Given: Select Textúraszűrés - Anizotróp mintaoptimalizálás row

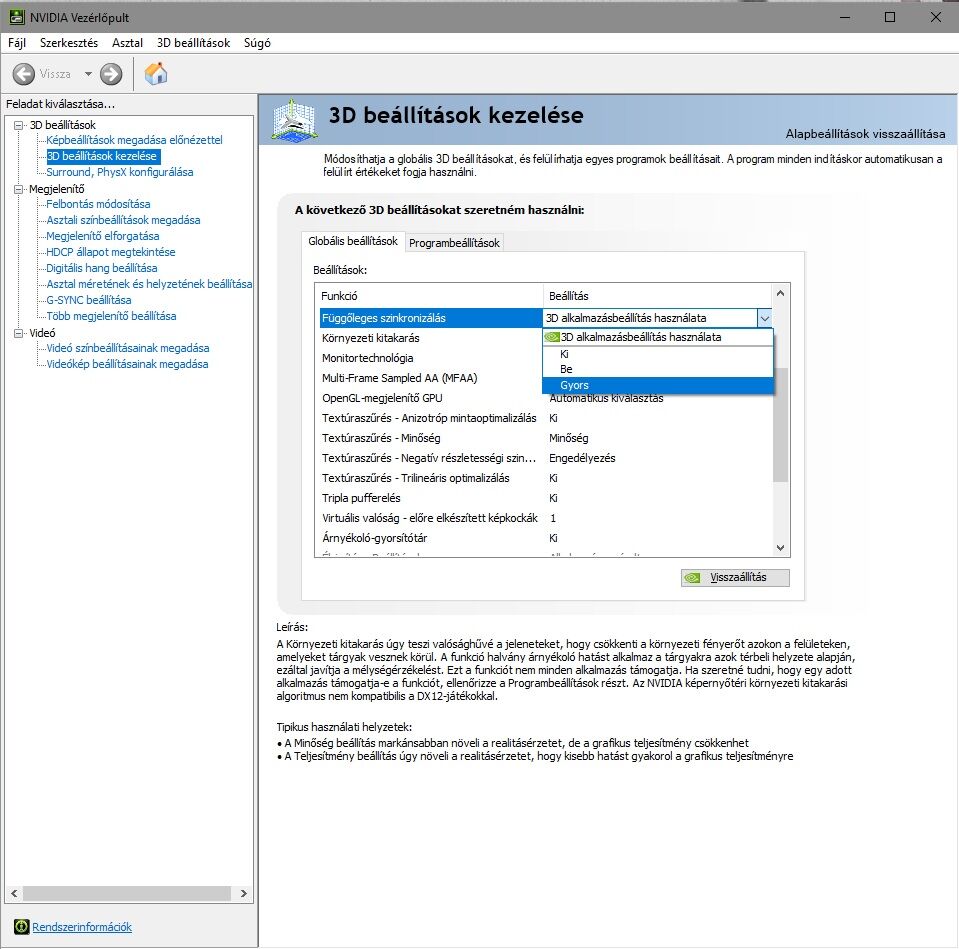Looking at the screenshot, I should click(546, 418).
